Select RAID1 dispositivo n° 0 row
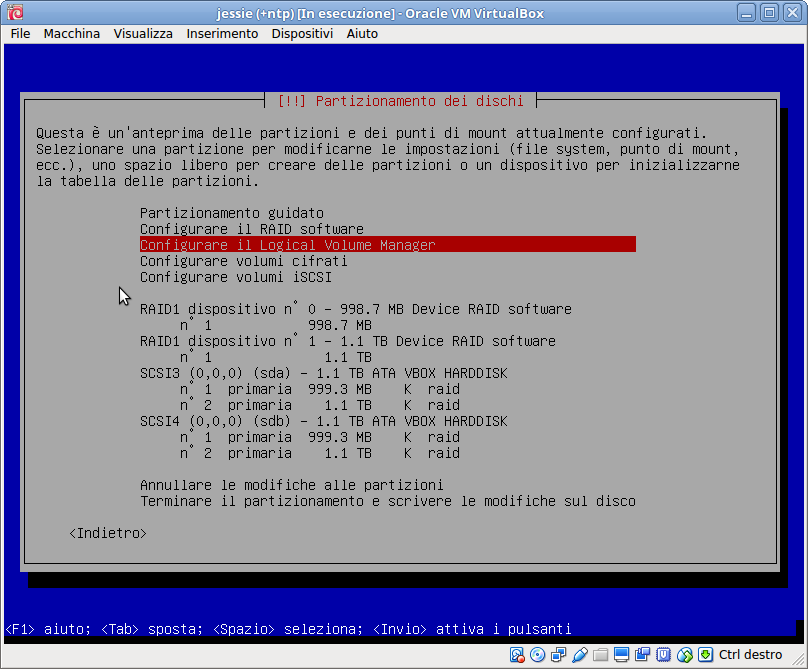 tap(356, 309)
